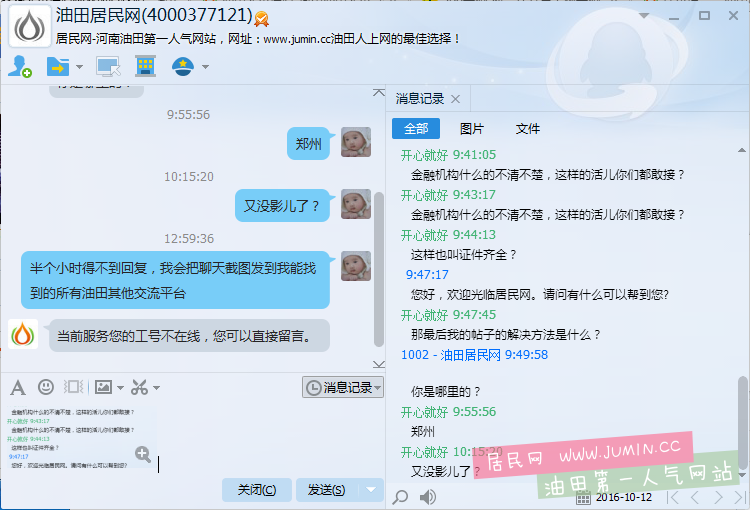Screen dimensions: 750x510
Task: Click the 关闭(C) close button
Action: click(257, 489)
